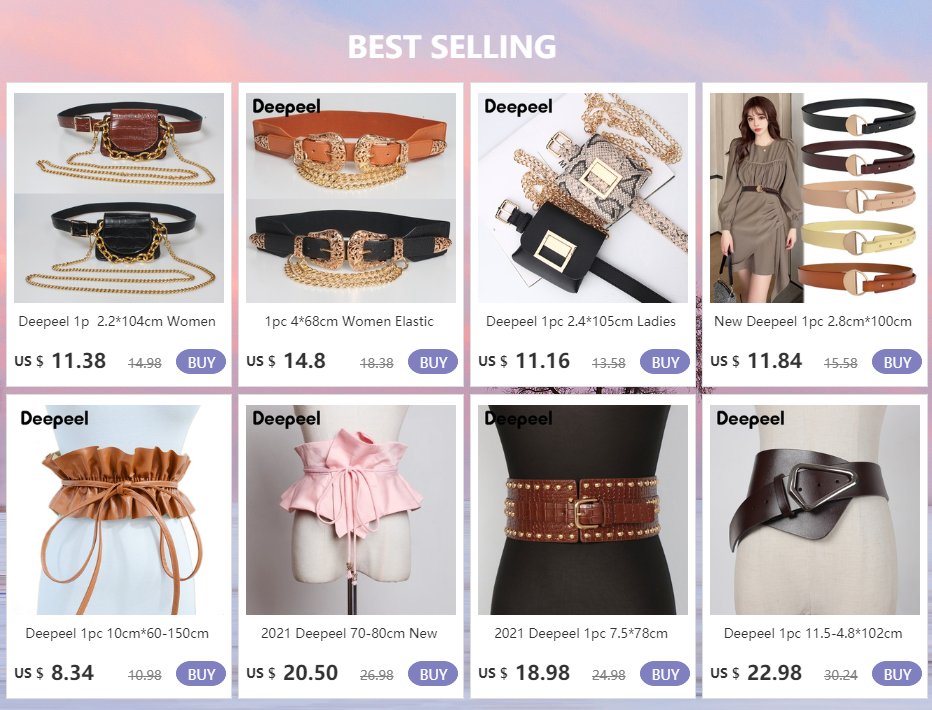Open '1pc 4*68cm Women Elastic' title link

tap(350, 321)
